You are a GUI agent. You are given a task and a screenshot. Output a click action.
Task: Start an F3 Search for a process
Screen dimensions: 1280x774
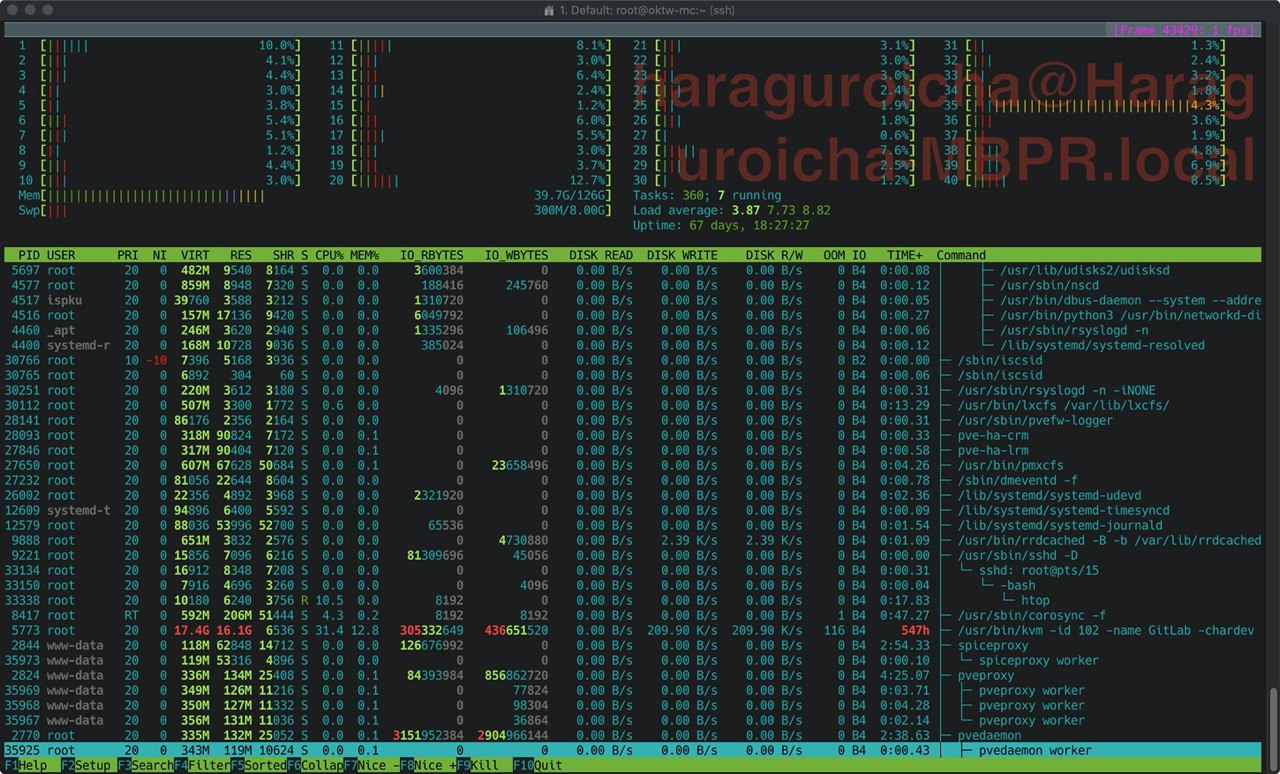point(145,766)
